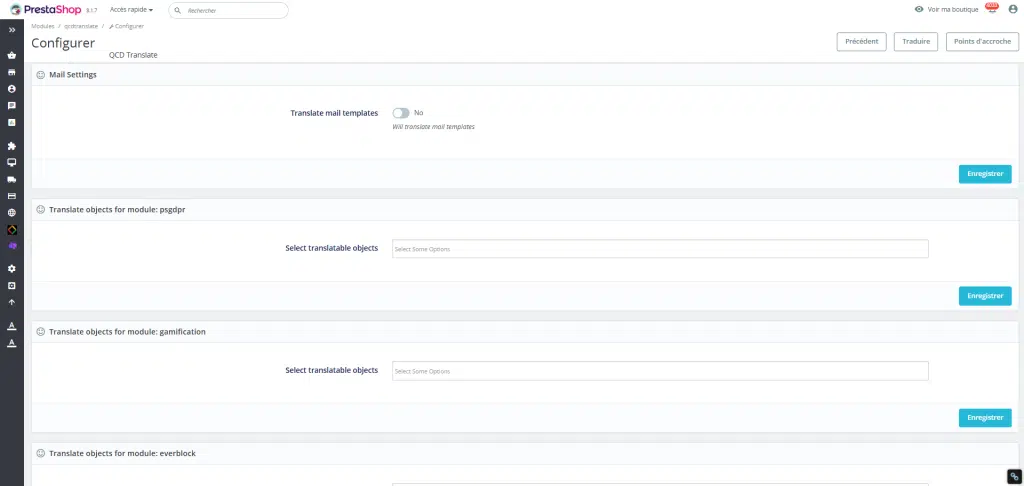Open Modules via the puzzle piece icon
Image resolution: width=1024 pixels, height=486 pixels.
tap(12, 146)
